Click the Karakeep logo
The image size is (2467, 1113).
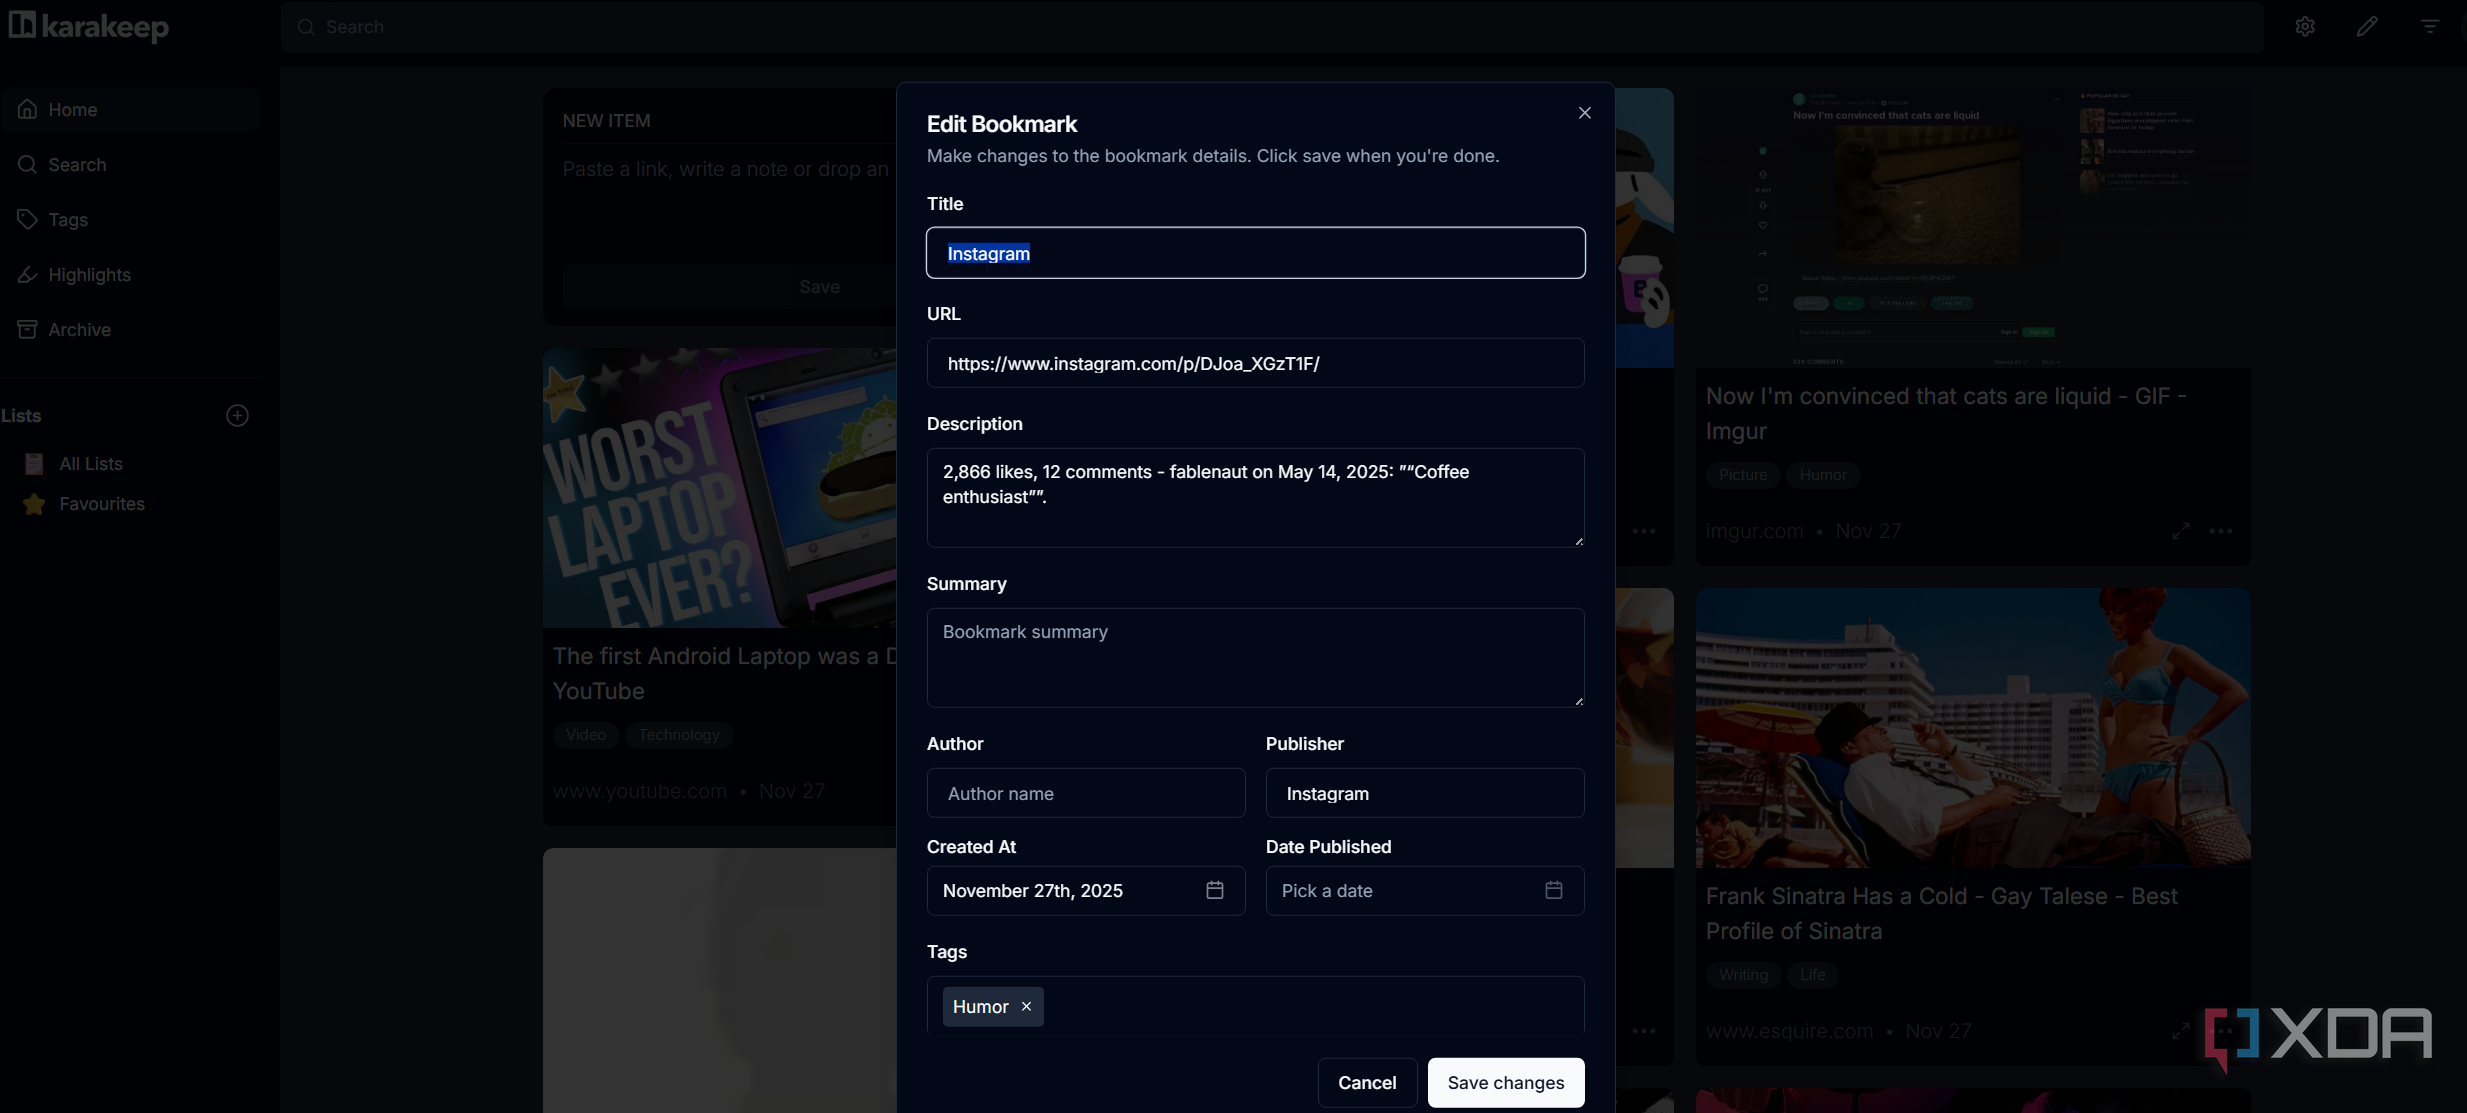[x=89, y=26]
